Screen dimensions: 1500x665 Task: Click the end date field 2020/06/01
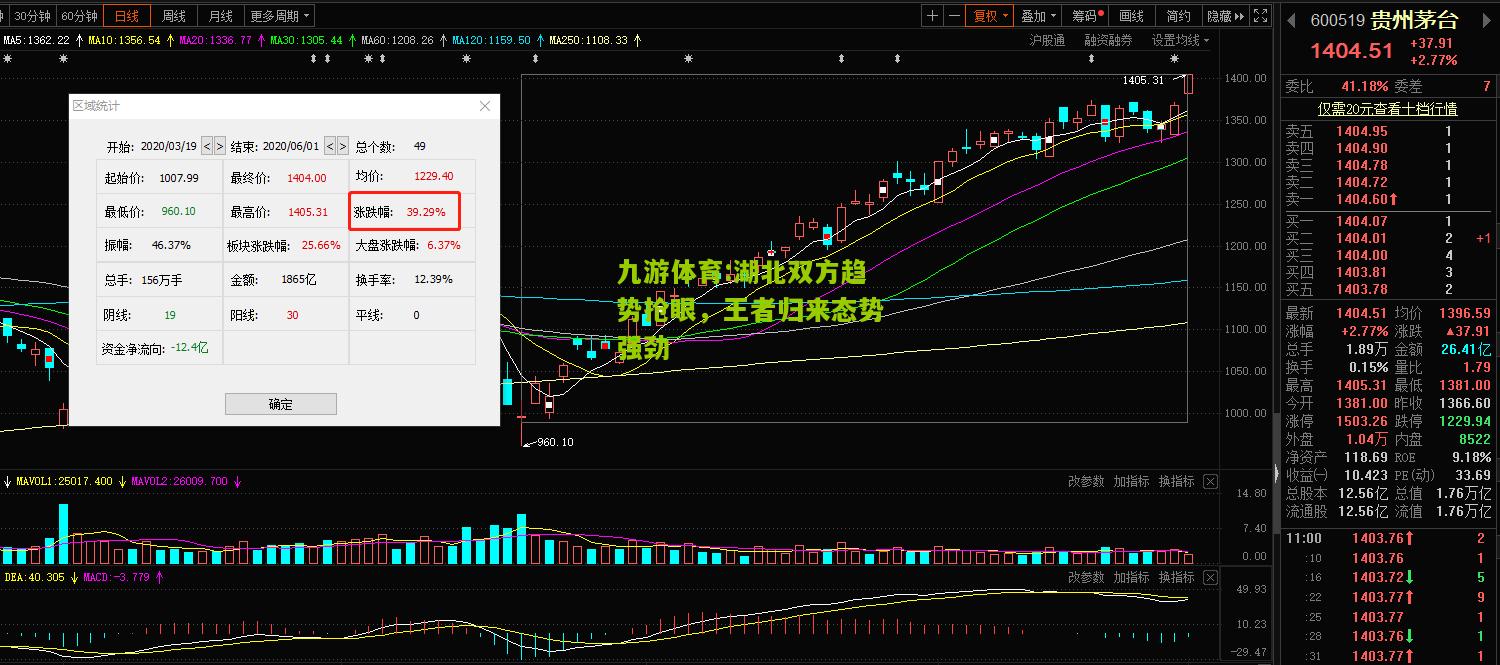291,146
